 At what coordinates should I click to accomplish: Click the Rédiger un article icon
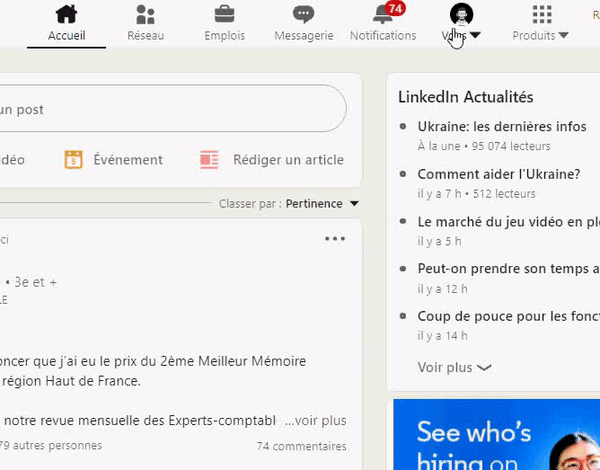point(209,160)
